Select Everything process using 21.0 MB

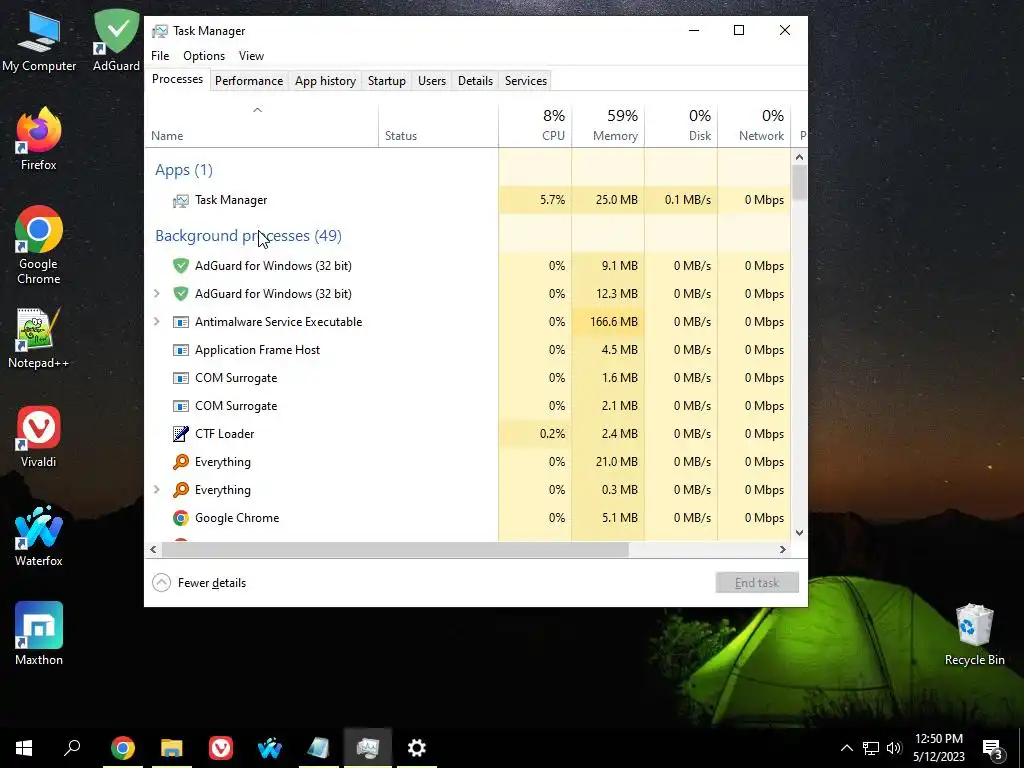pyautogui.click(x=468, y=462)
